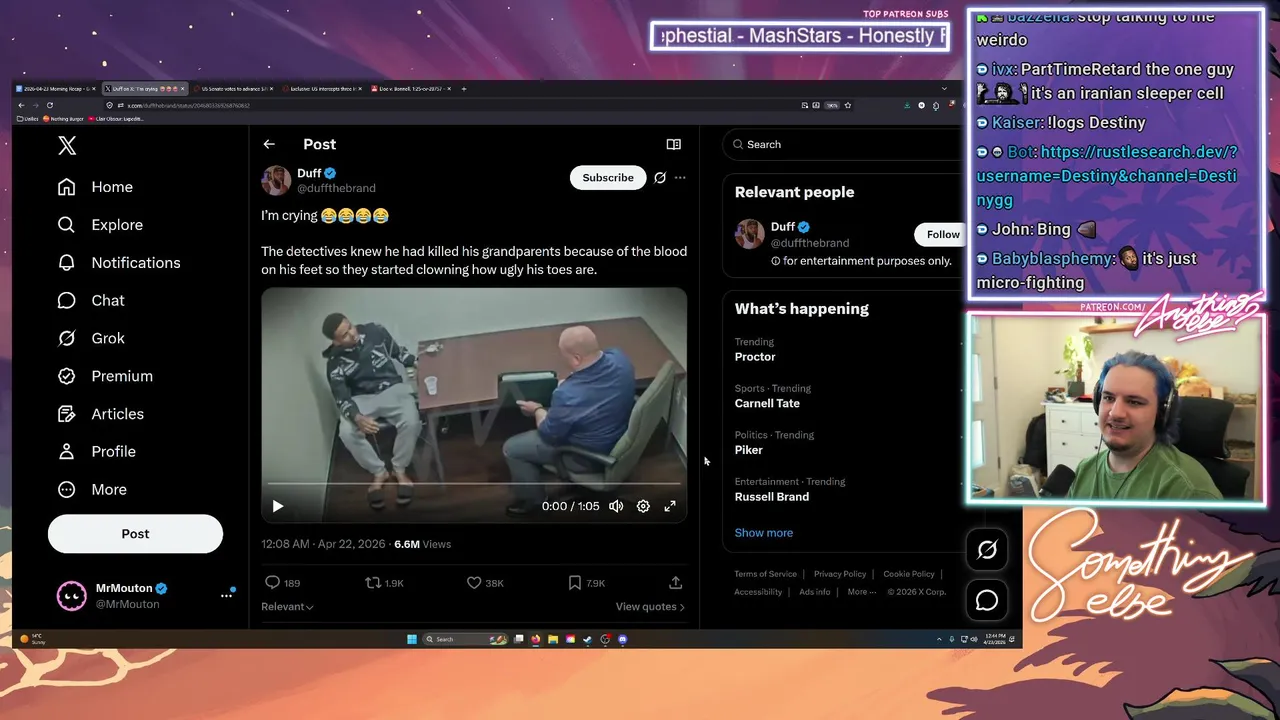Open Ads info footer link
This screenshot has height=720, width=1280.
click(x=815, y=592)
